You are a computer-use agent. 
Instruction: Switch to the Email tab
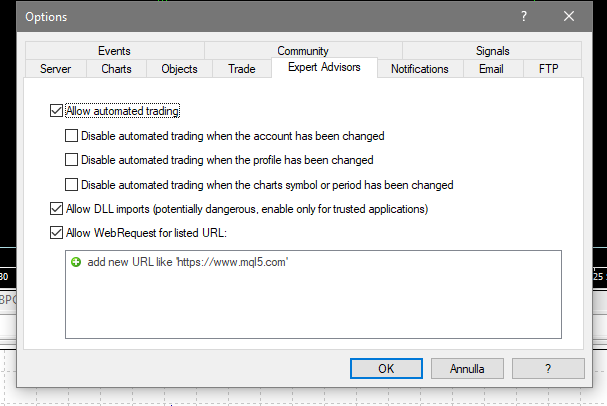(x=491, y=69)
